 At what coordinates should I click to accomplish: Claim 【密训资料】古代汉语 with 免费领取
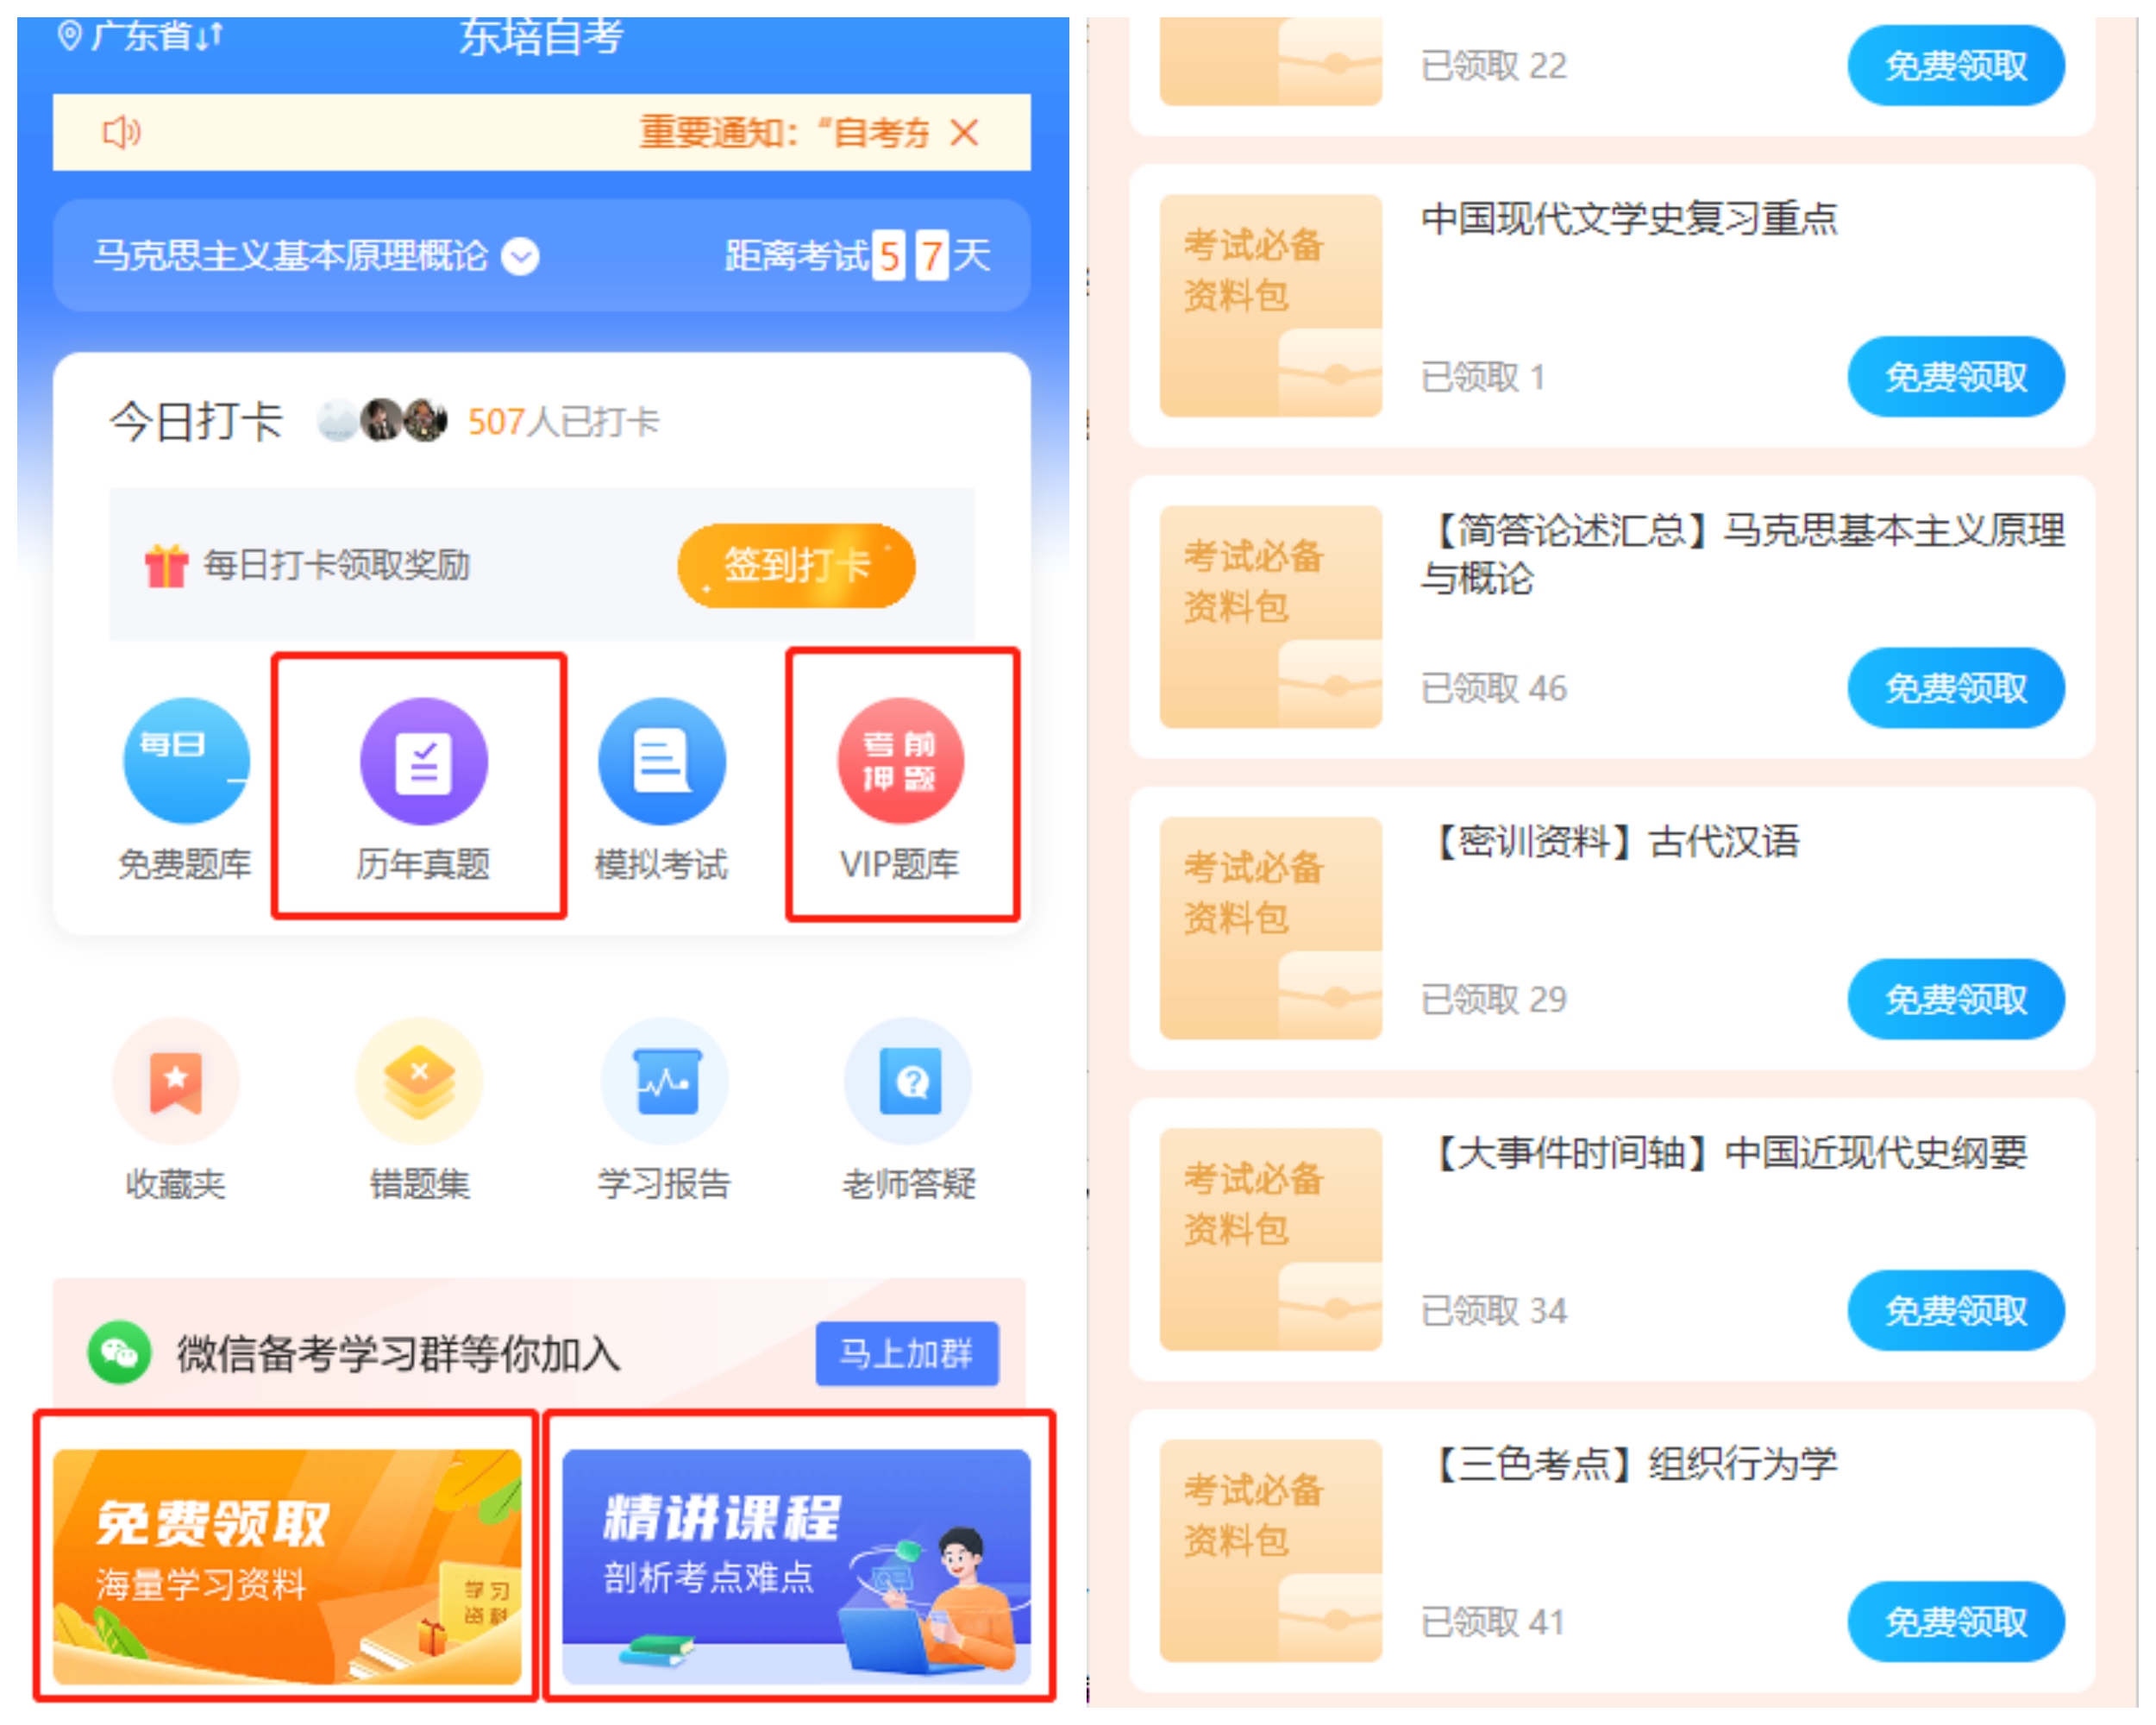click(x=1955, y=999)
